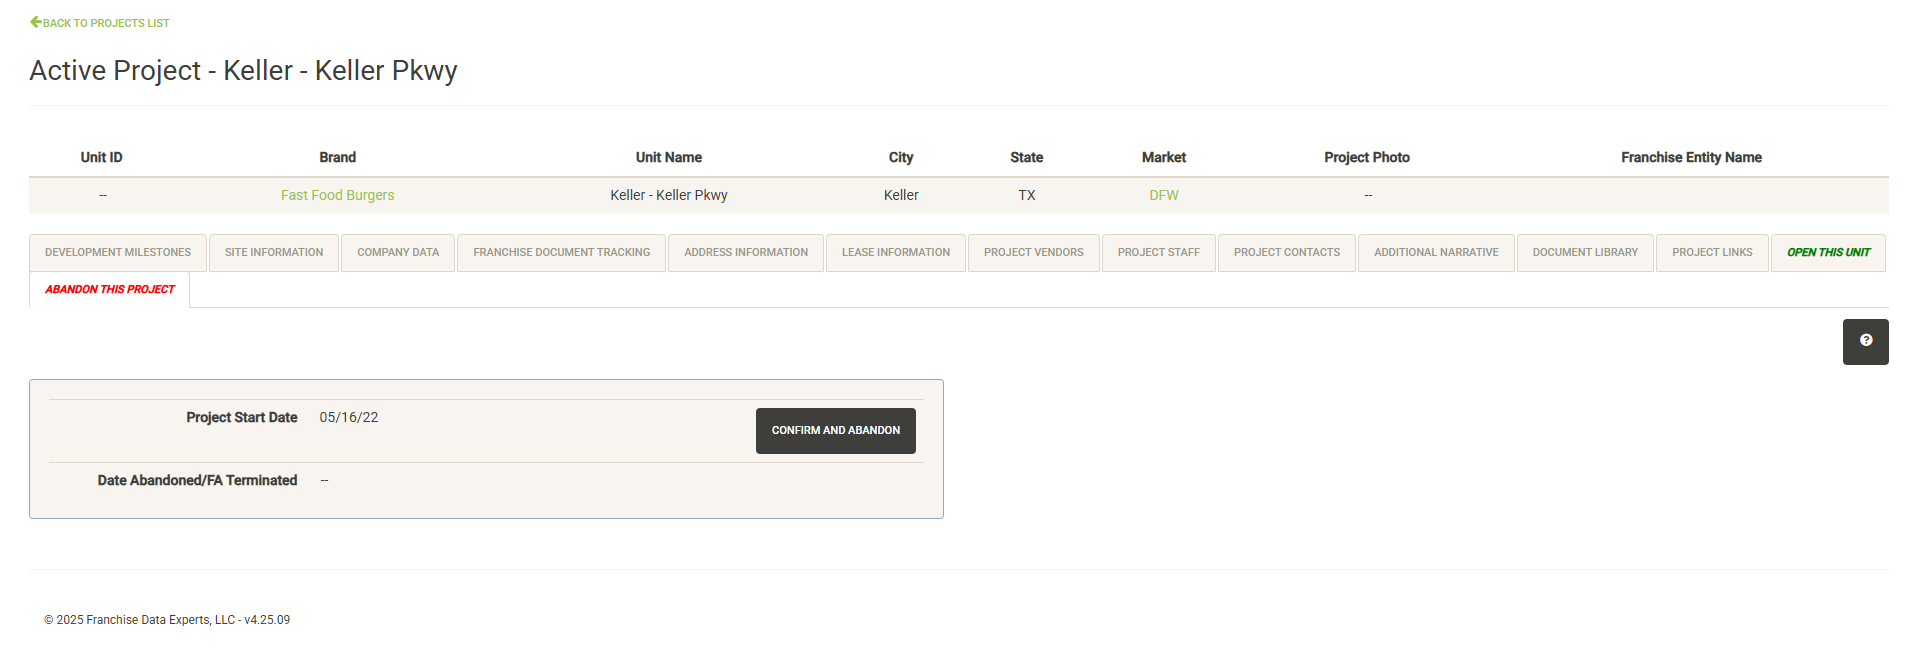Switch to Site Information tab

click(274, 253)
